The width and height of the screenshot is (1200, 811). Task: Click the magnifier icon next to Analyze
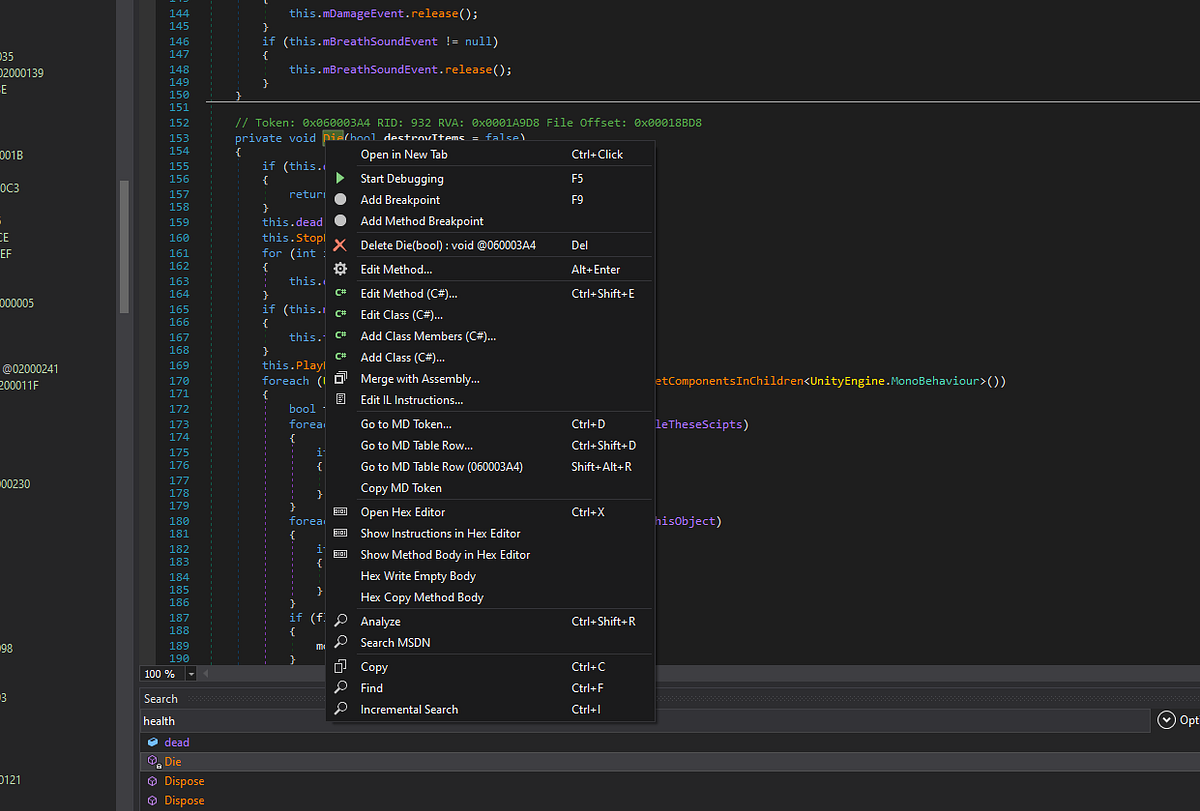(x=341, y=622)
